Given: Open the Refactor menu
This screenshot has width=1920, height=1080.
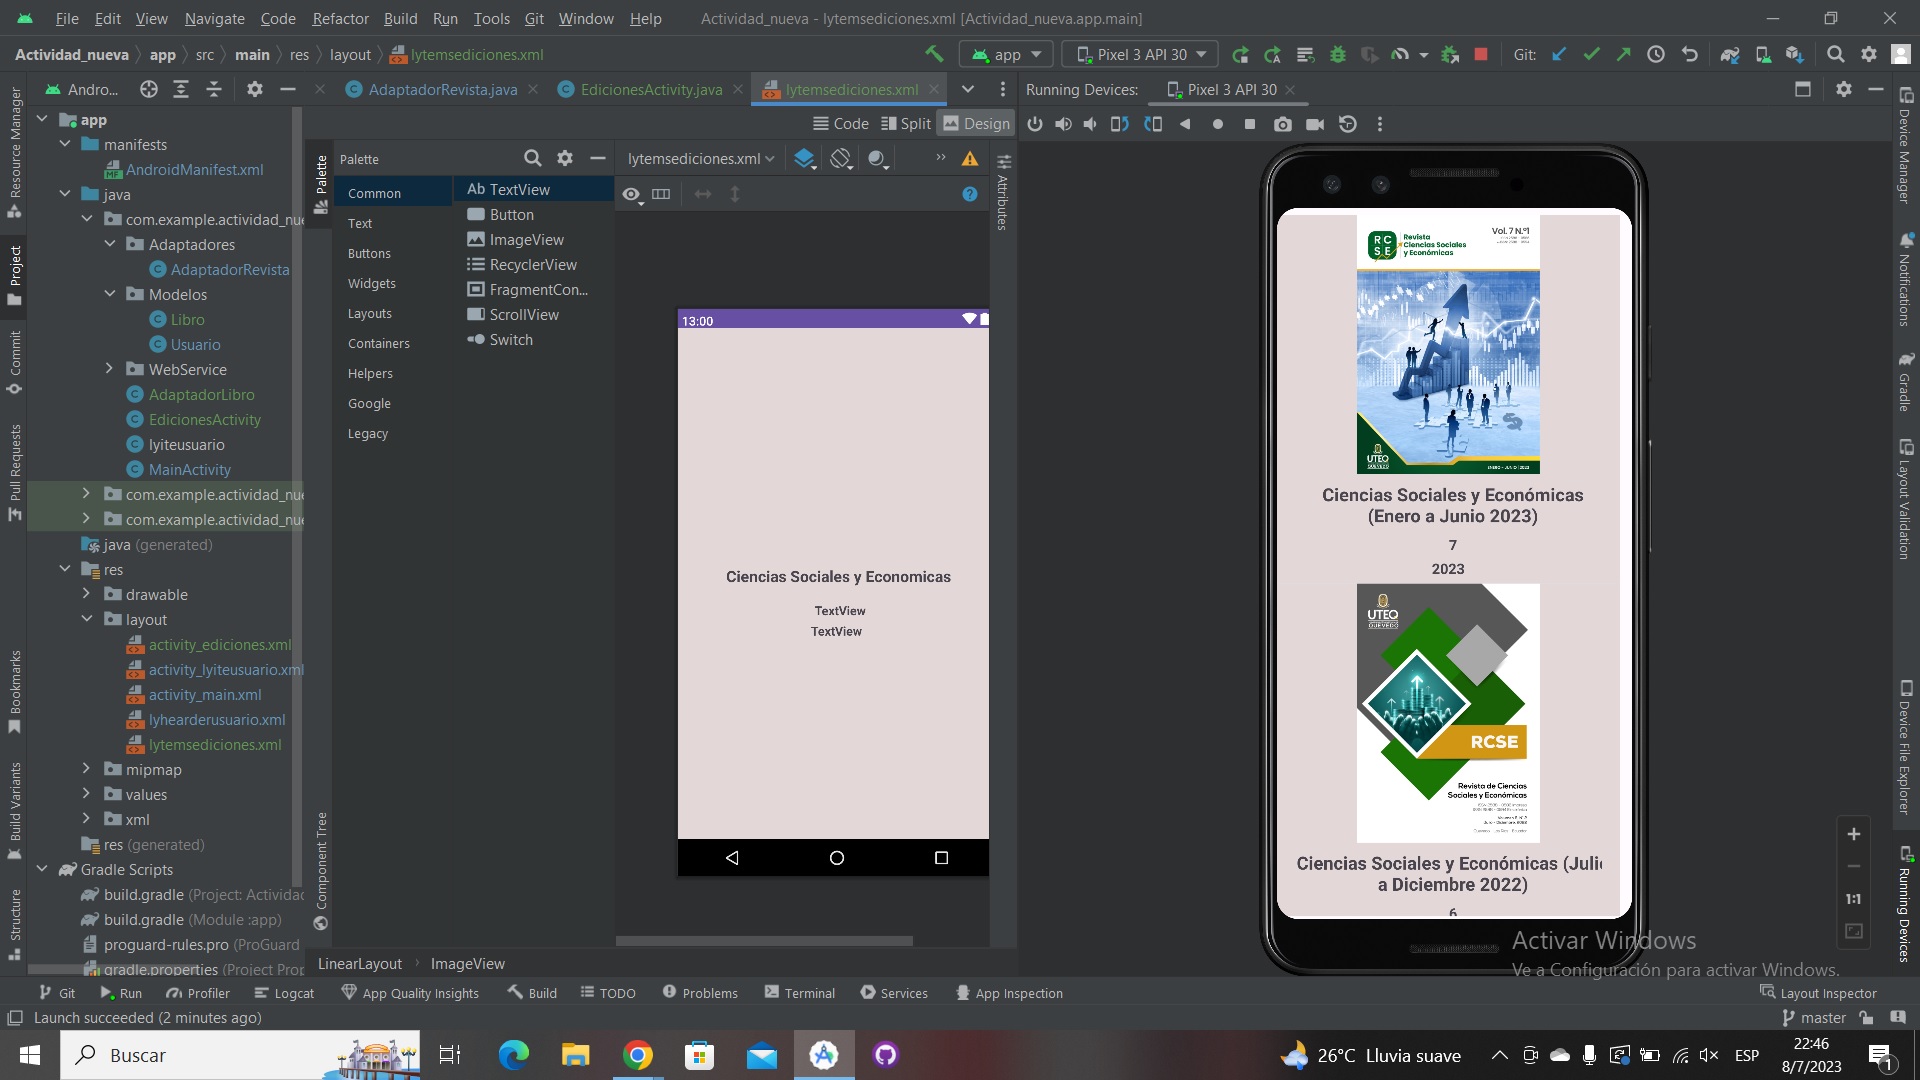Looking at the screenshot, I should 340,18.
